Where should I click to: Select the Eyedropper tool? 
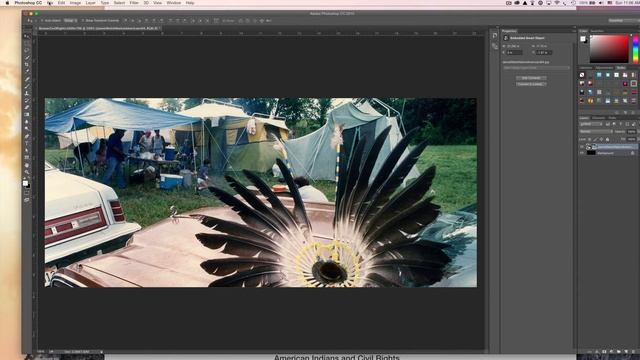tap(27, 72)
